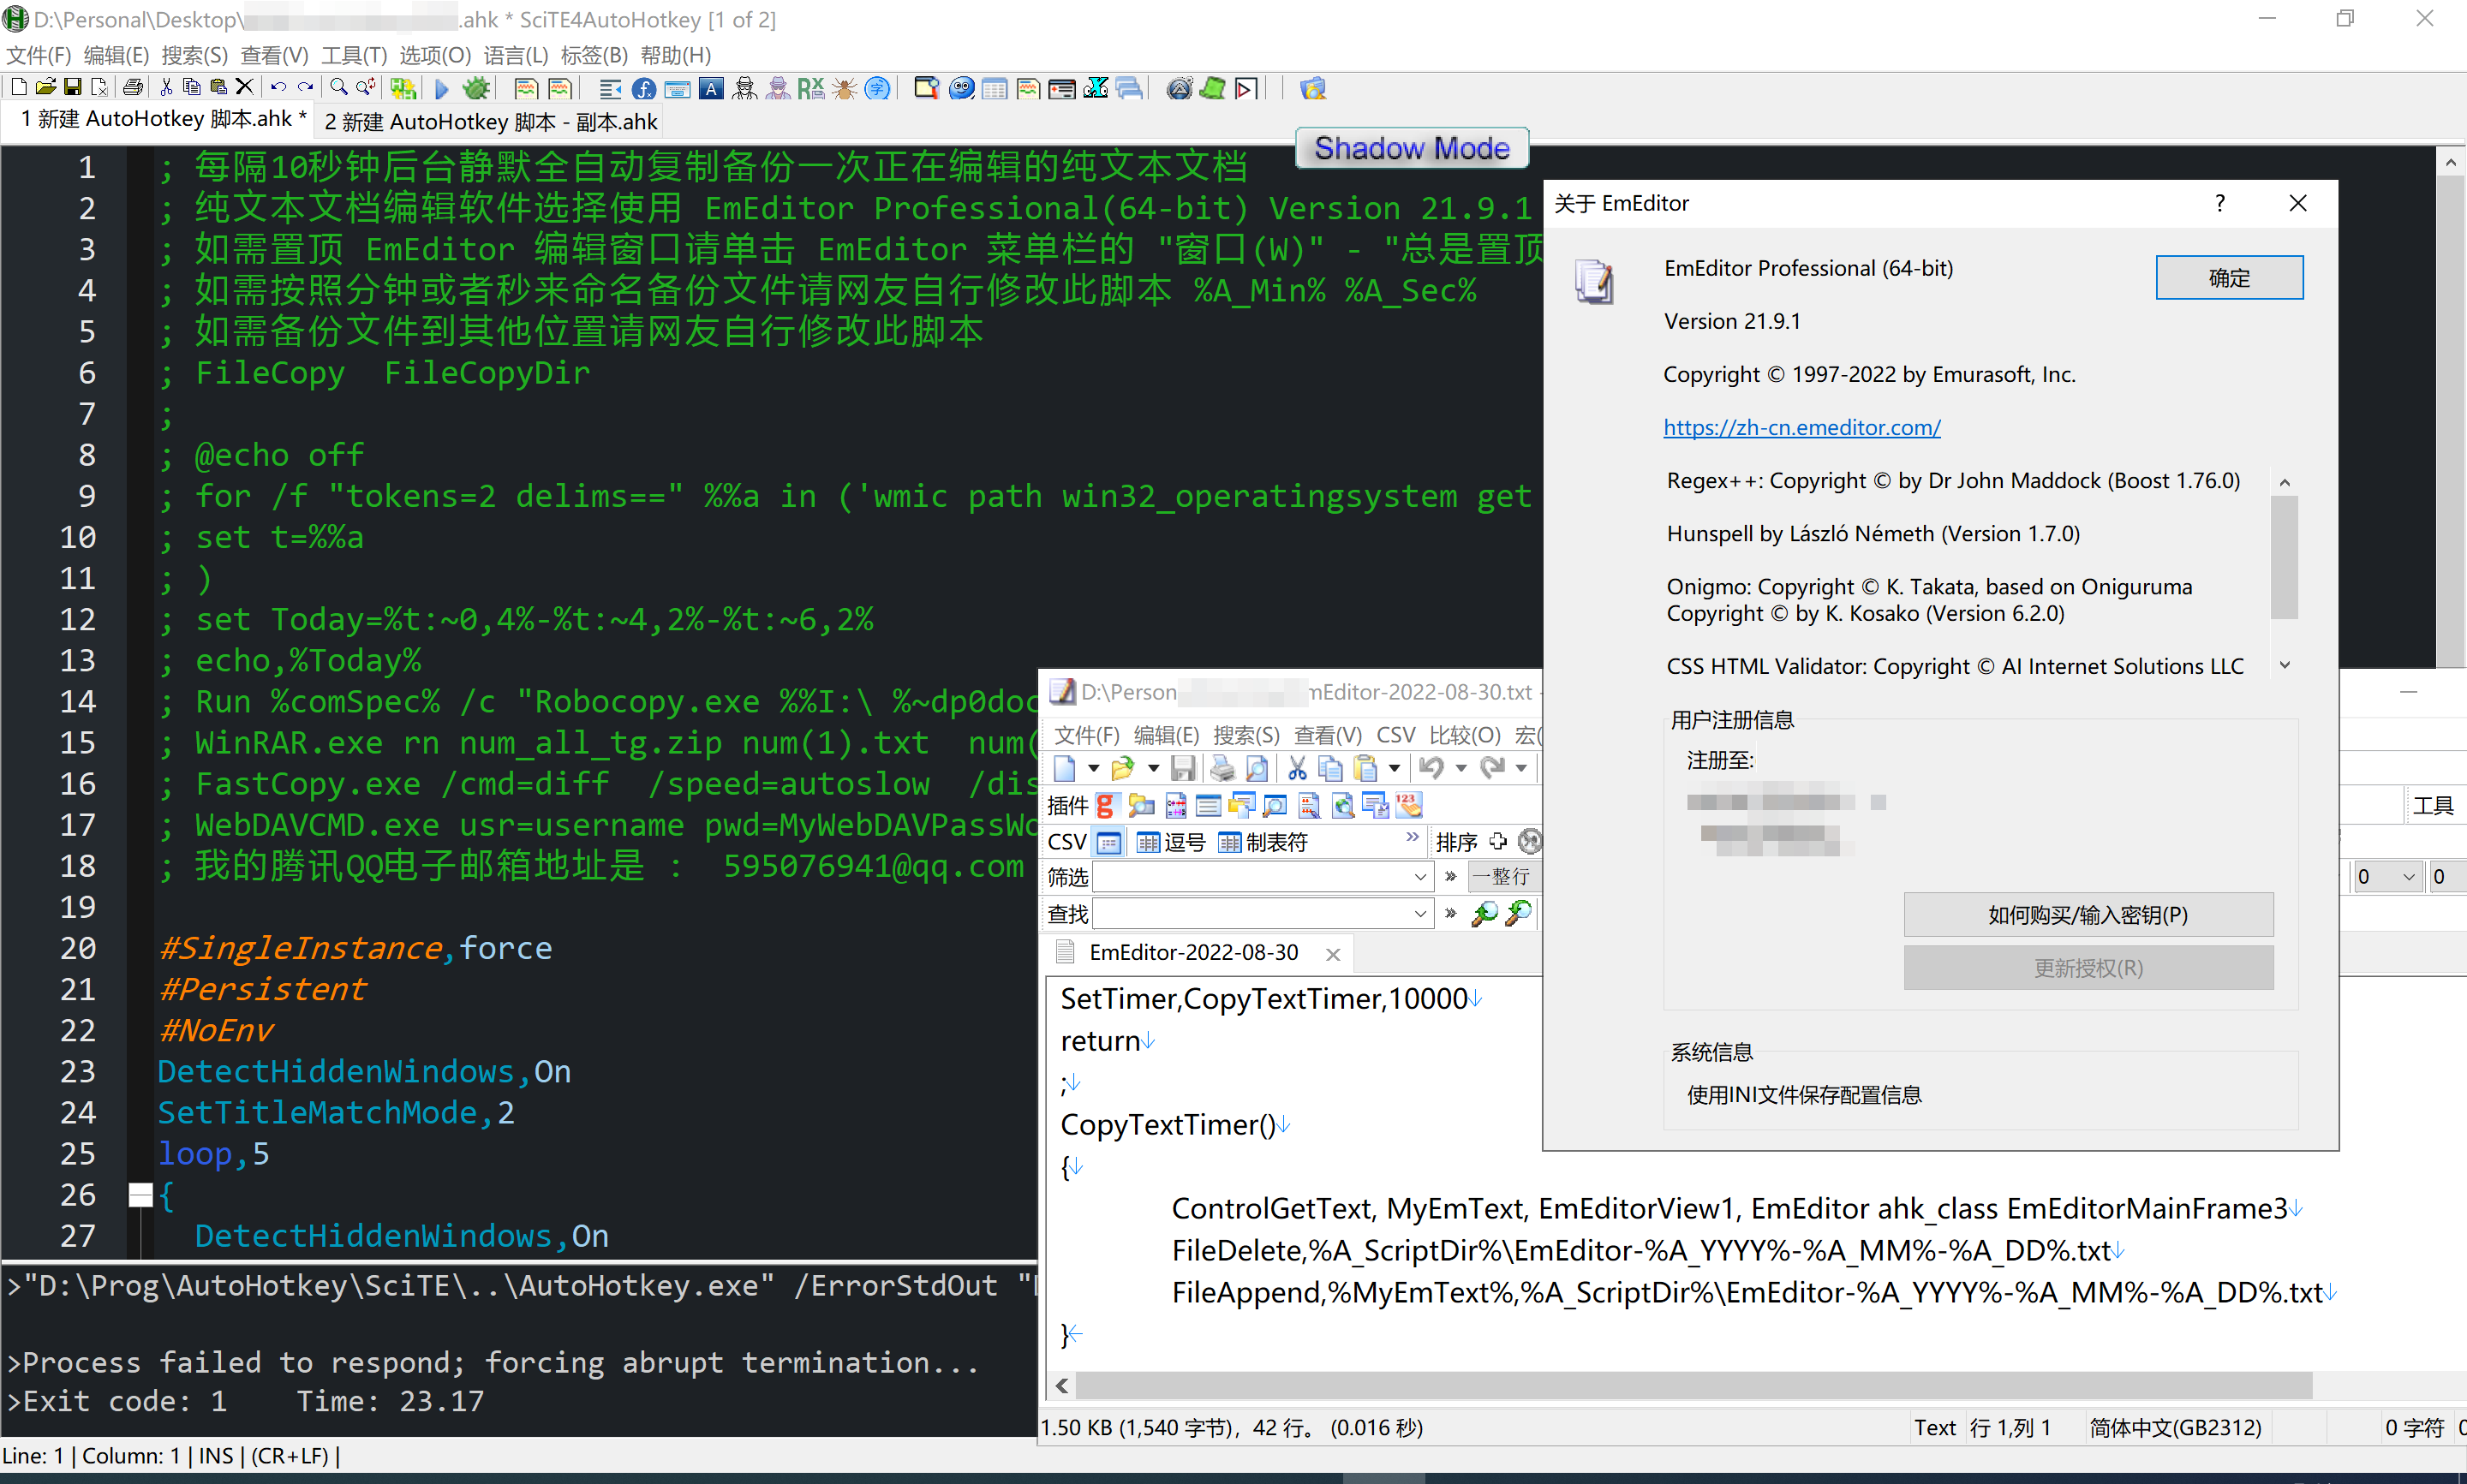Toggle the CSV normal mode button
The height and width of the screenshot is (1484, 2467).
tap(1109, 843)
